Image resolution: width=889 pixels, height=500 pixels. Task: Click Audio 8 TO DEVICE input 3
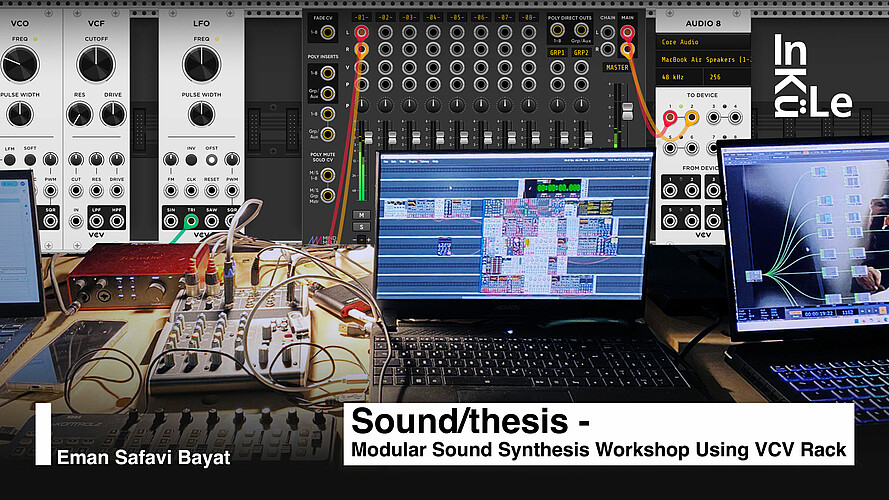tap(714, 118)
